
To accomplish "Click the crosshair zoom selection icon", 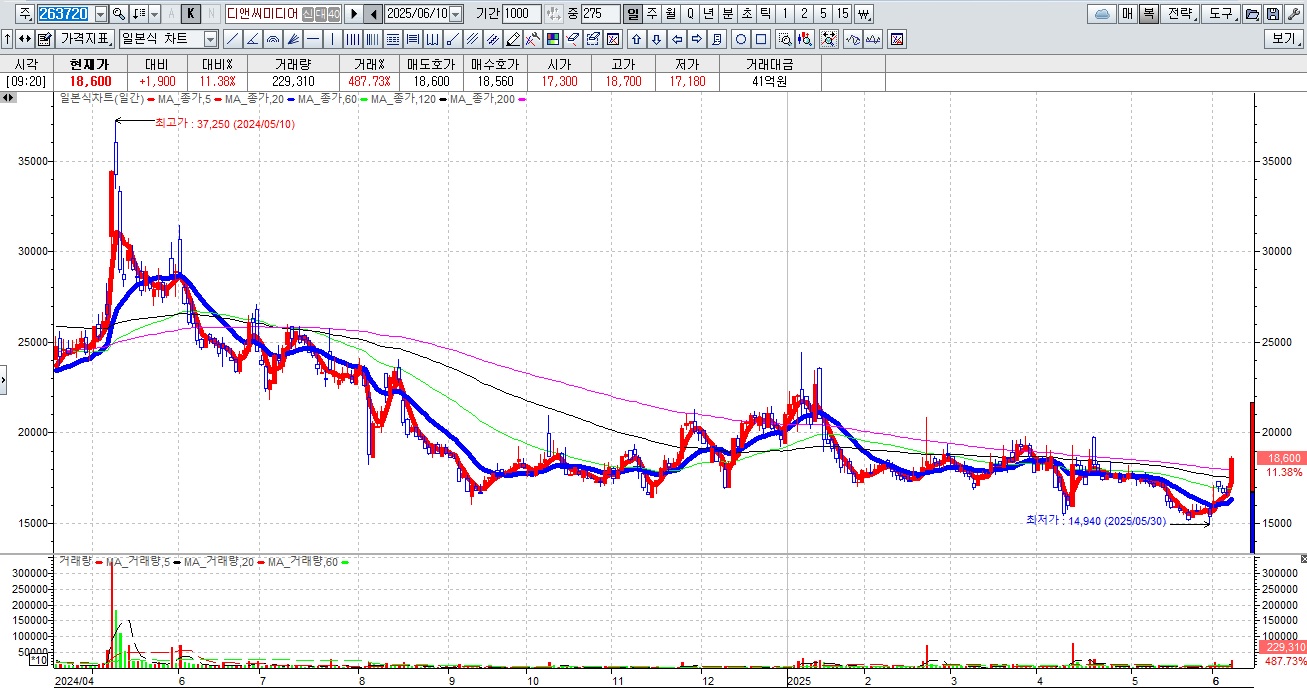I will (x=829, y=39).
